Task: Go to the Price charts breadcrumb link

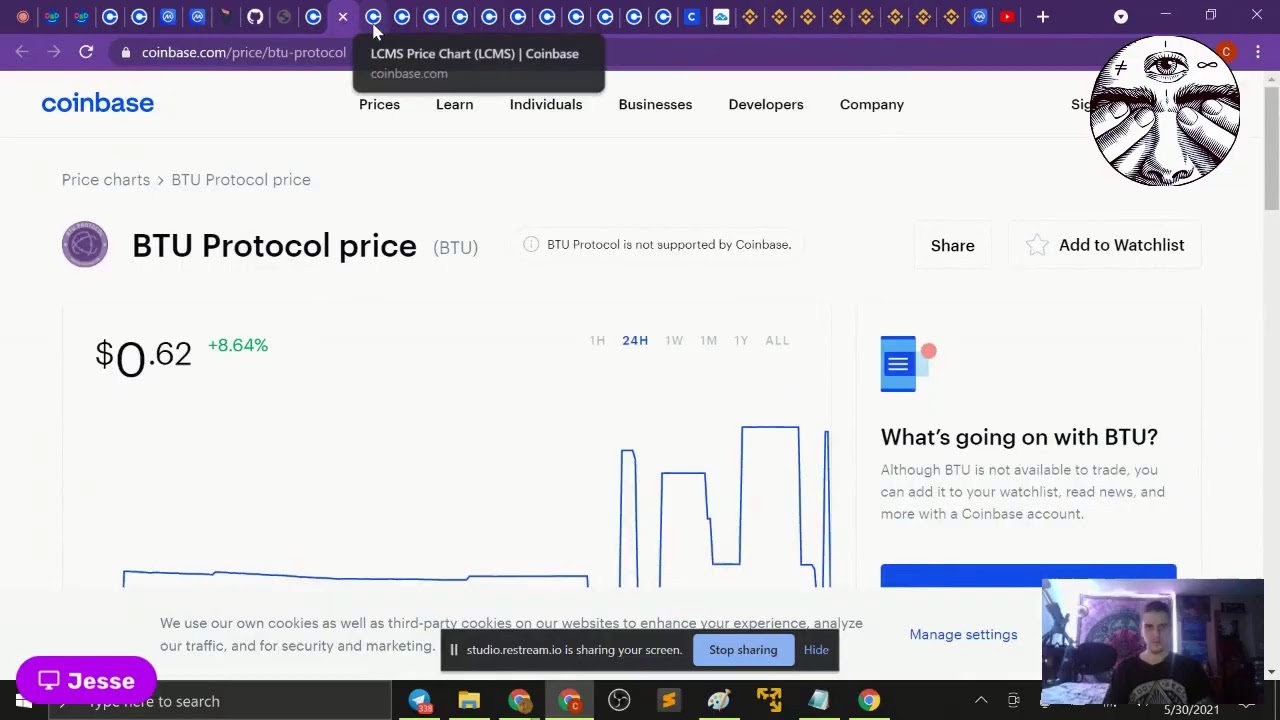Action: pyautogui.click(x=106, y=179)
